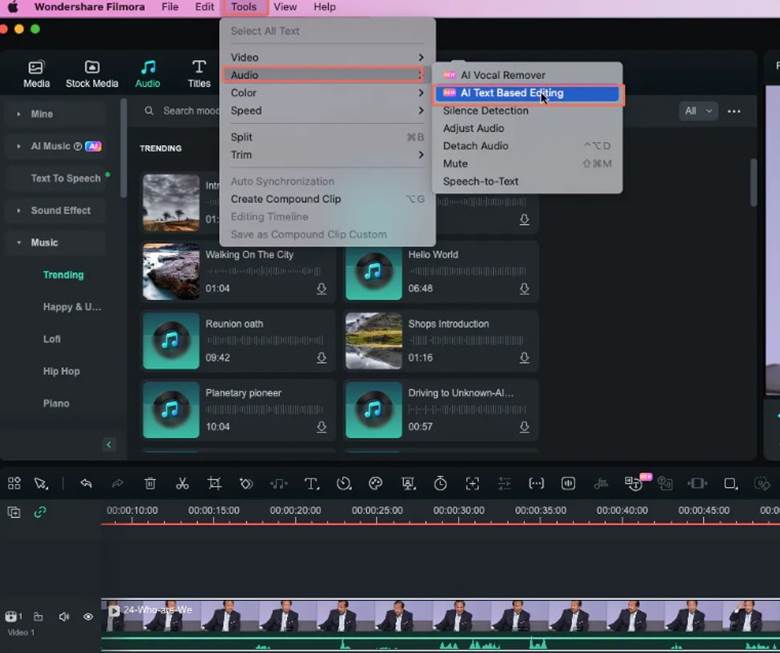Select the Trending music category
This screenshot has height=653, width=780.
click(63, 275)
